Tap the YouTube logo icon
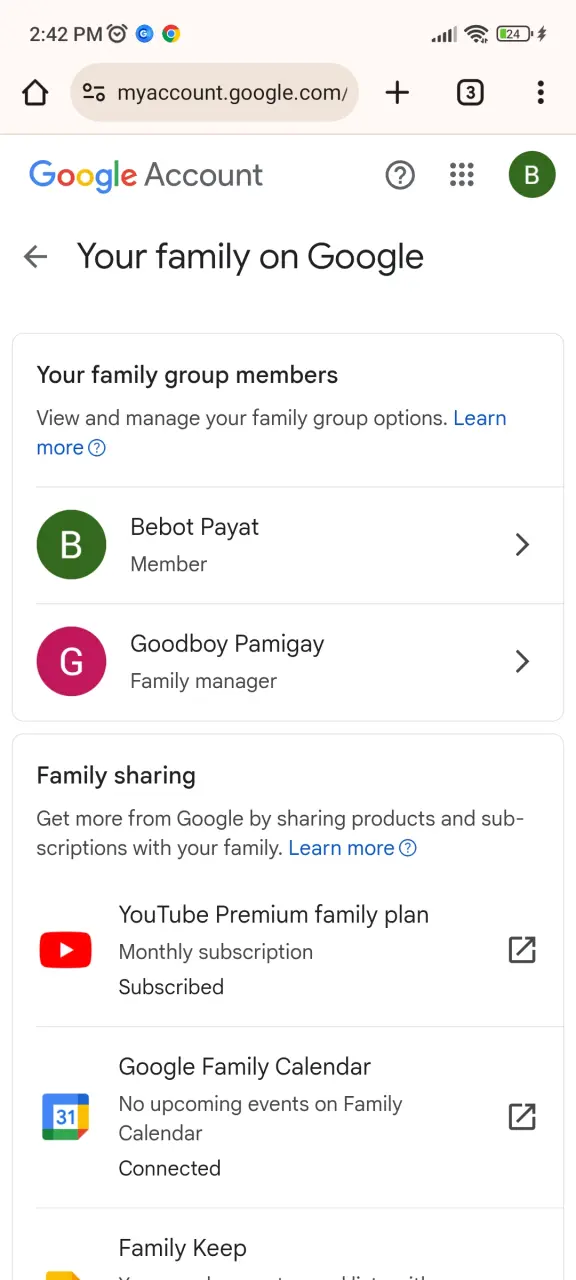This screenshot has width=576, height=1280. point(65,950)
